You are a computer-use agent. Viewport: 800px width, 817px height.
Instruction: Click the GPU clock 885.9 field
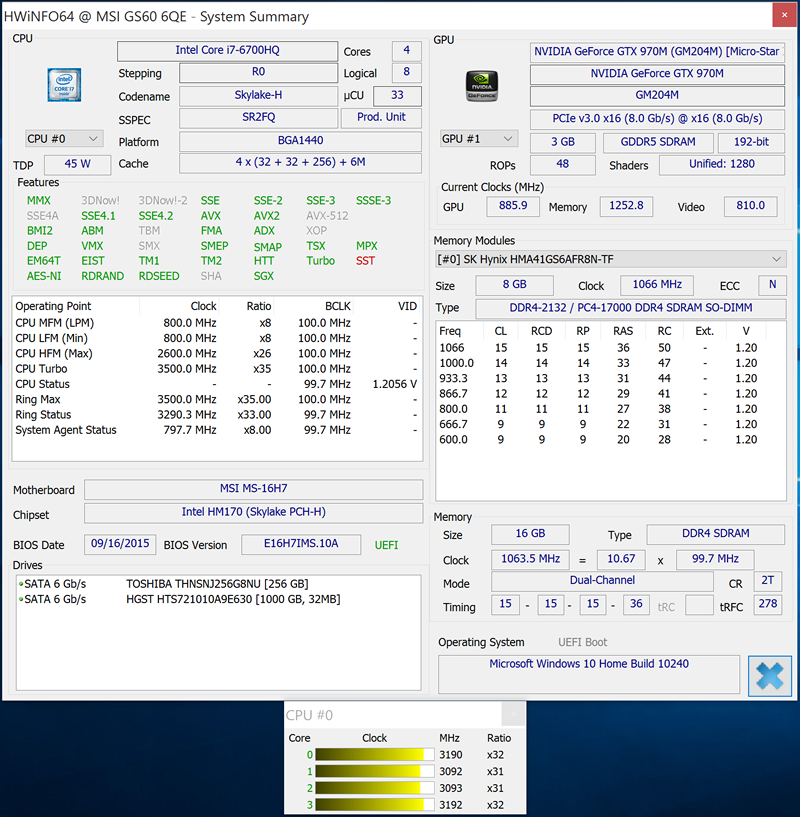pyautogui.click(x=513, y=206)
